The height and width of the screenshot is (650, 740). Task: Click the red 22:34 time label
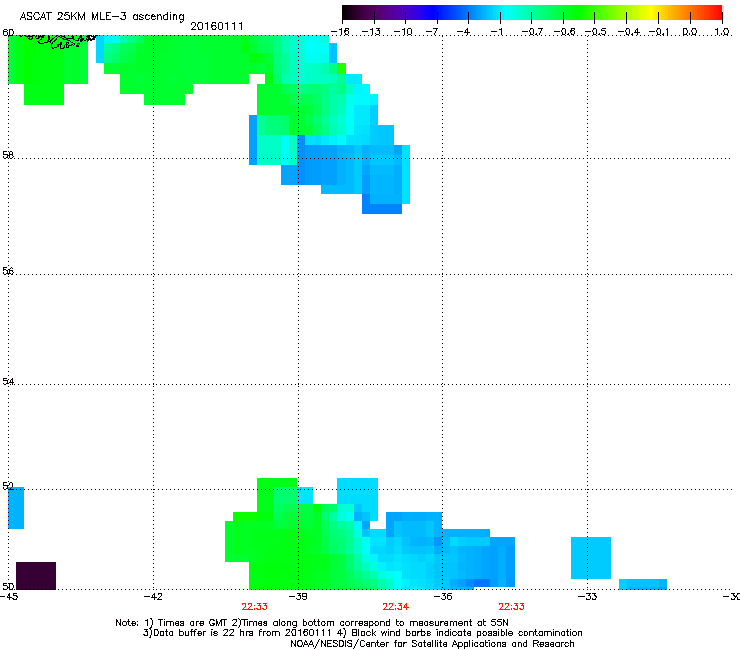395,607
